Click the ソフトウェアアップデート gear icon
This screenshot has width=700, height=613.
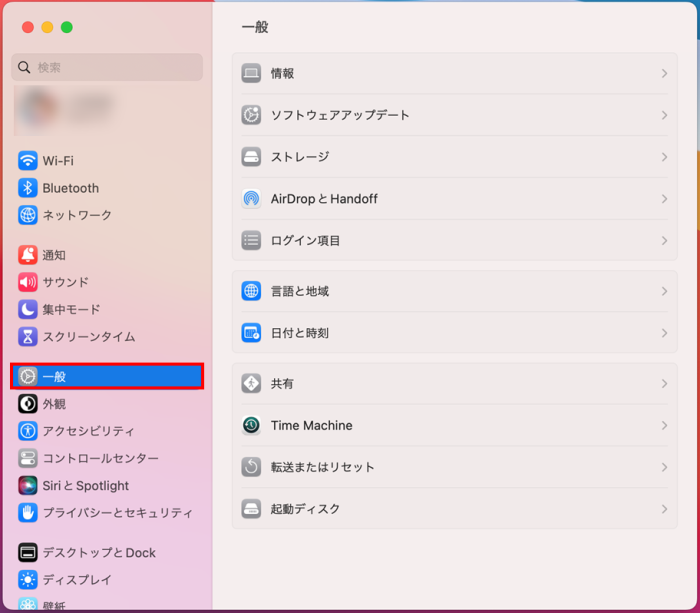(x=251, y=115)
